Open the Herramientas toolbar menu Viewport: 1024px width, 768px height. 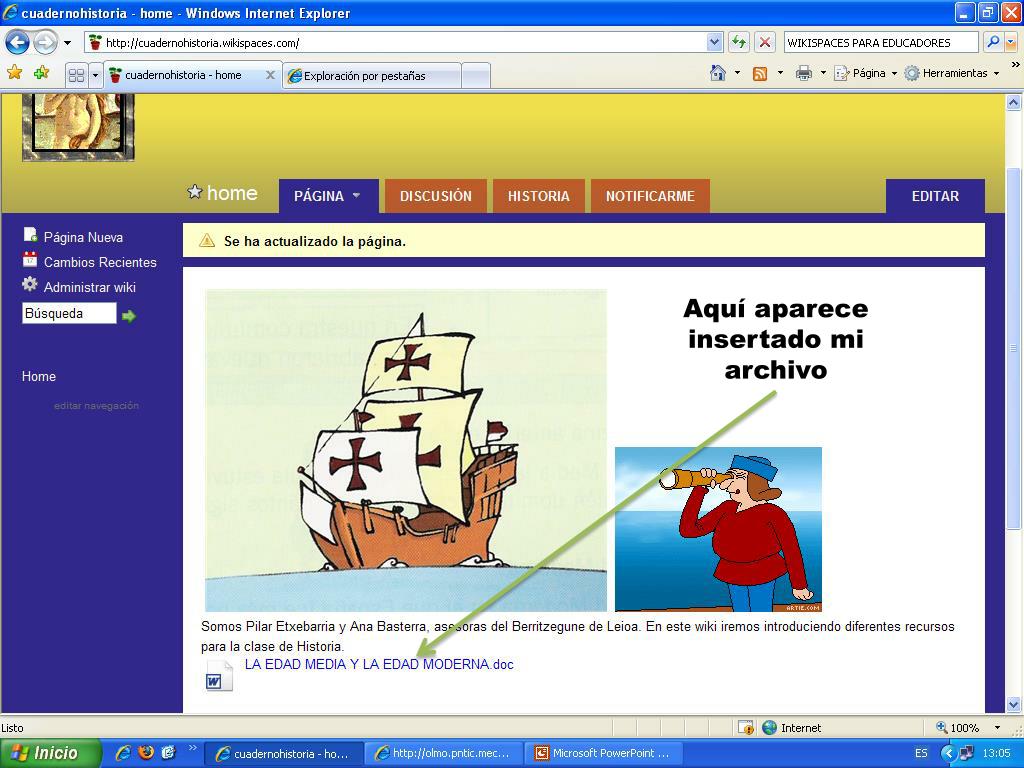pyautogui.click(x=952, y=73)
